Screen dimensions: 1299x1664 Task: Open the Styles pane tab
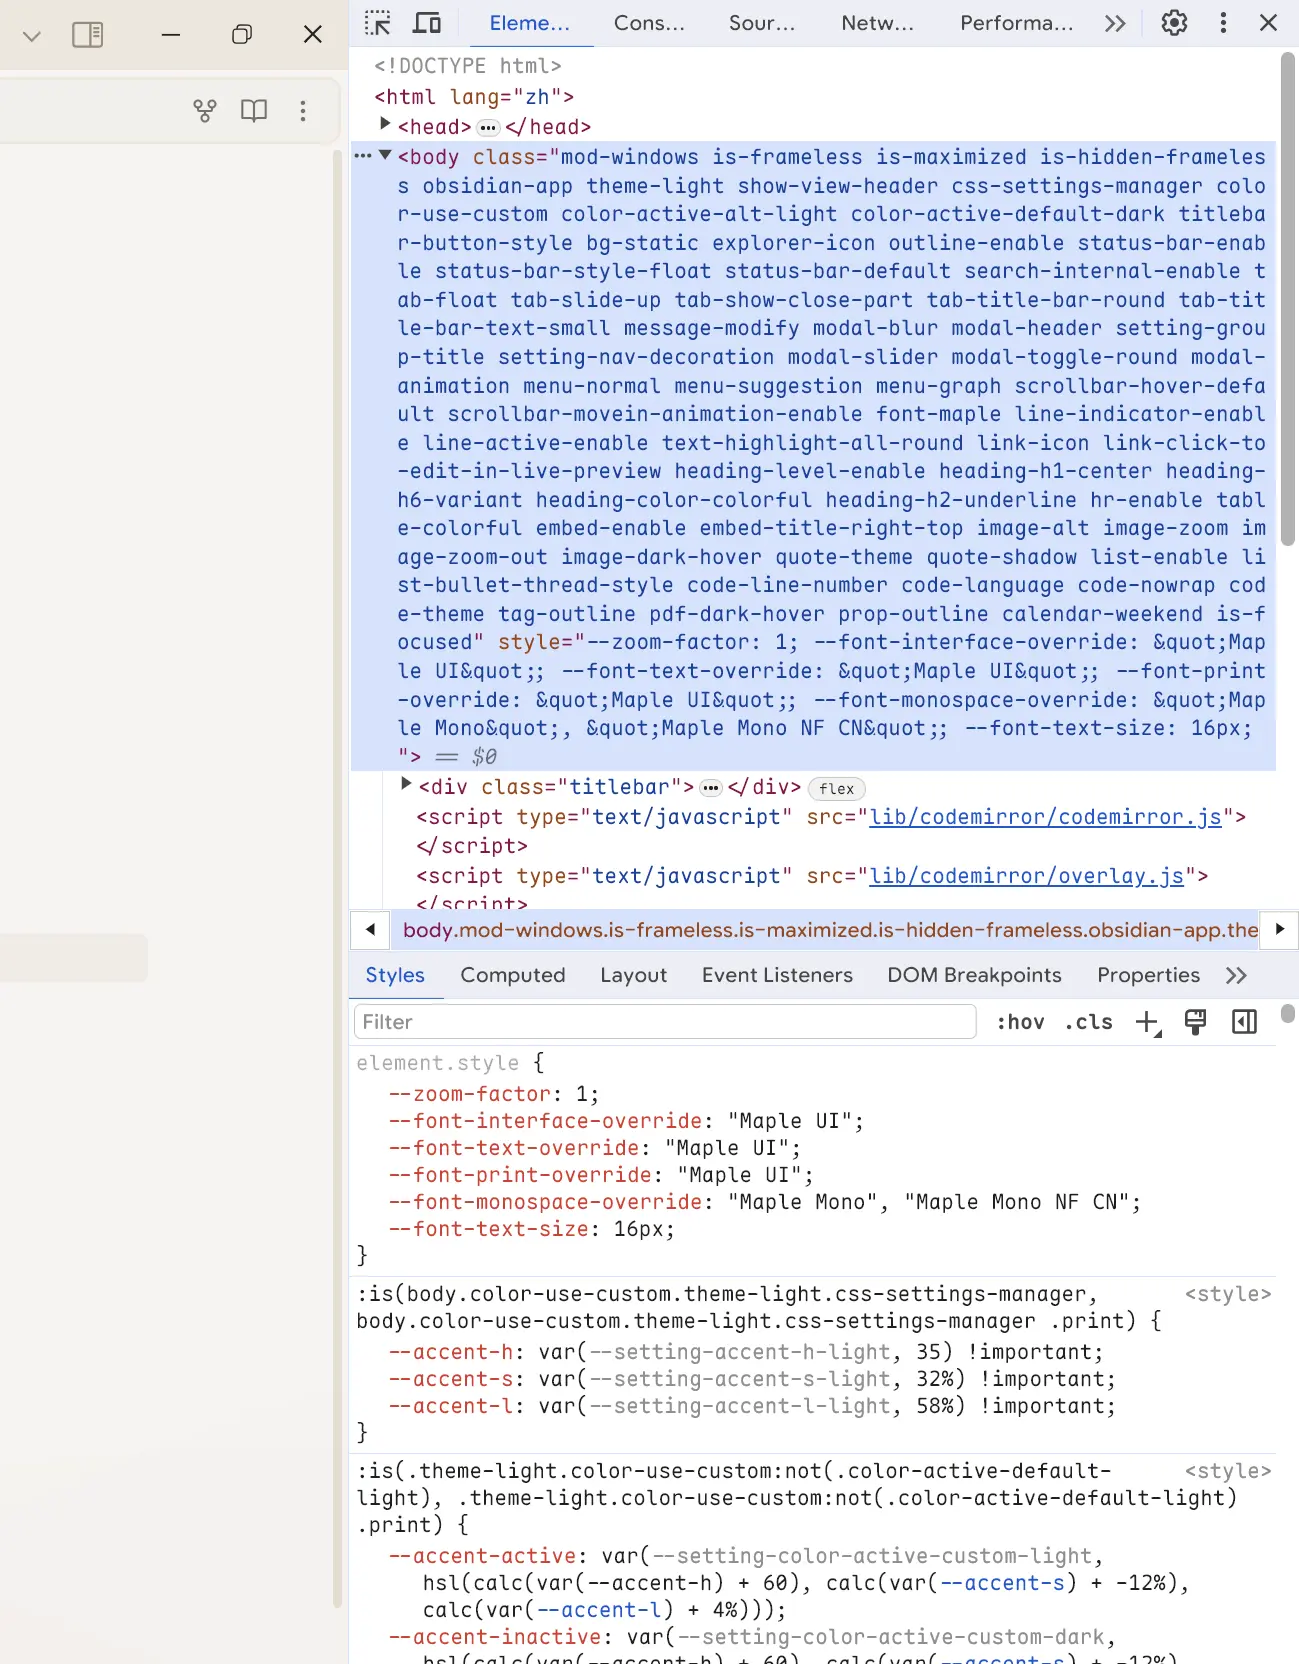pyautogui.click(x=395, y=975)
